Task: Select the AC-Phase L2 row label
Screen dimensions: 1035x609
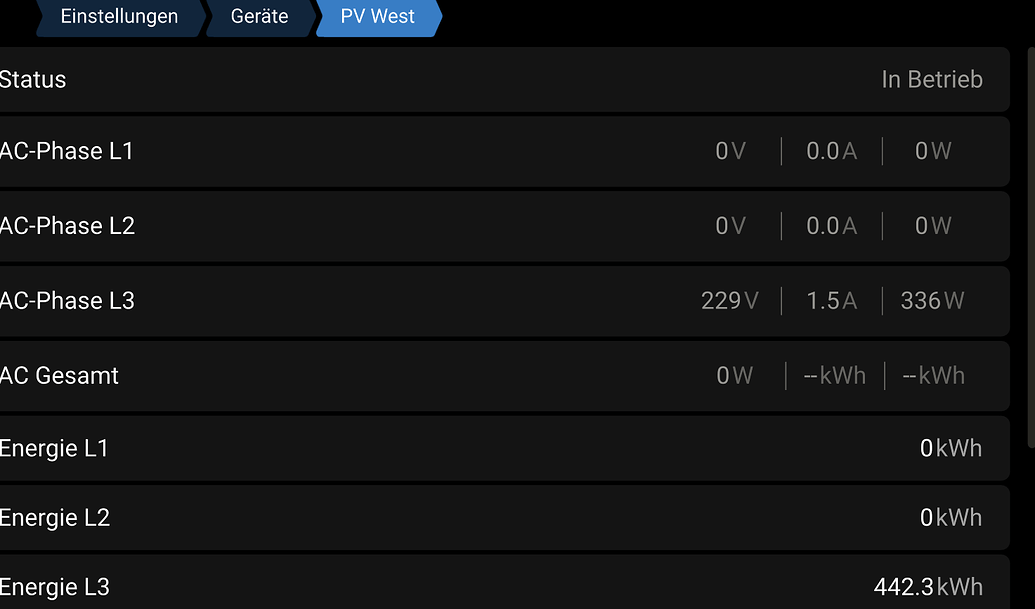Action: pyautogui.click(x=67, y=226)
